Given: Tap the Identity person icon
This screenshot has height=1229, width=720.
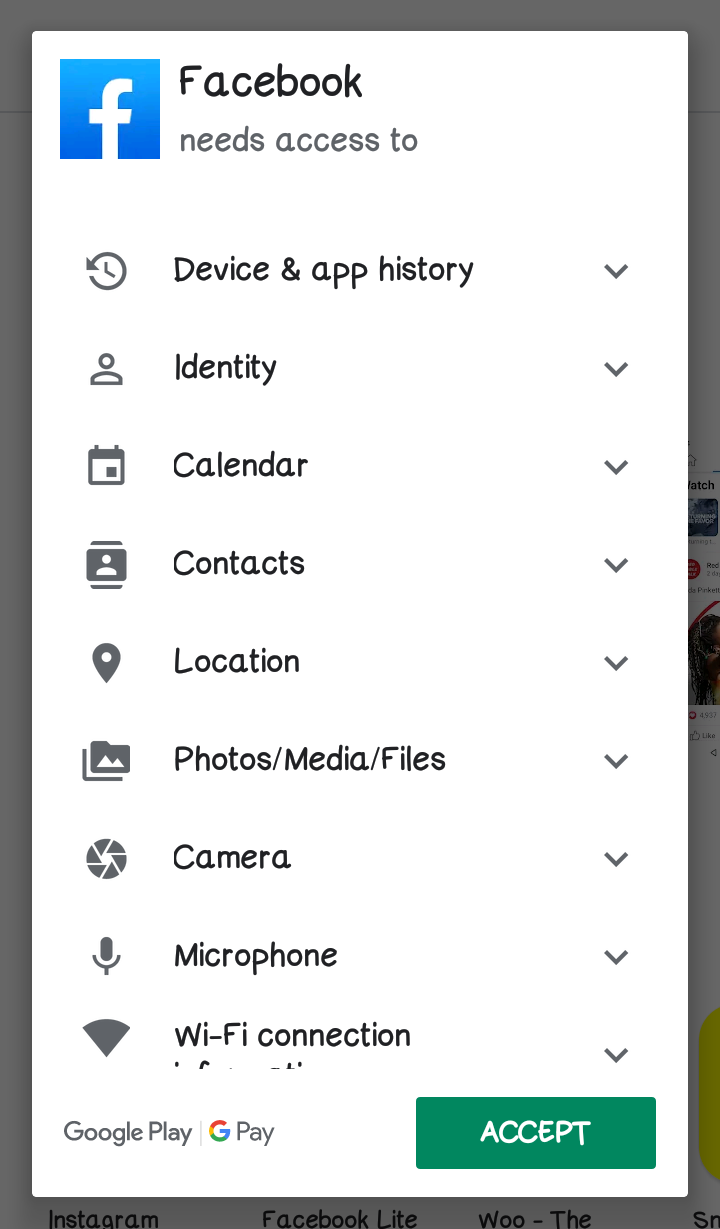Looking at the screenshot, I should coord(106,368).
